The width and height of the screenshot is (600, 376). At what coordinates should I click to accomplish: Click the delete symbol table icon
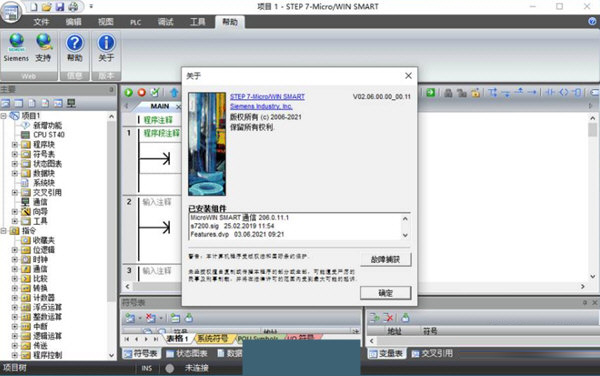[151, 318]
